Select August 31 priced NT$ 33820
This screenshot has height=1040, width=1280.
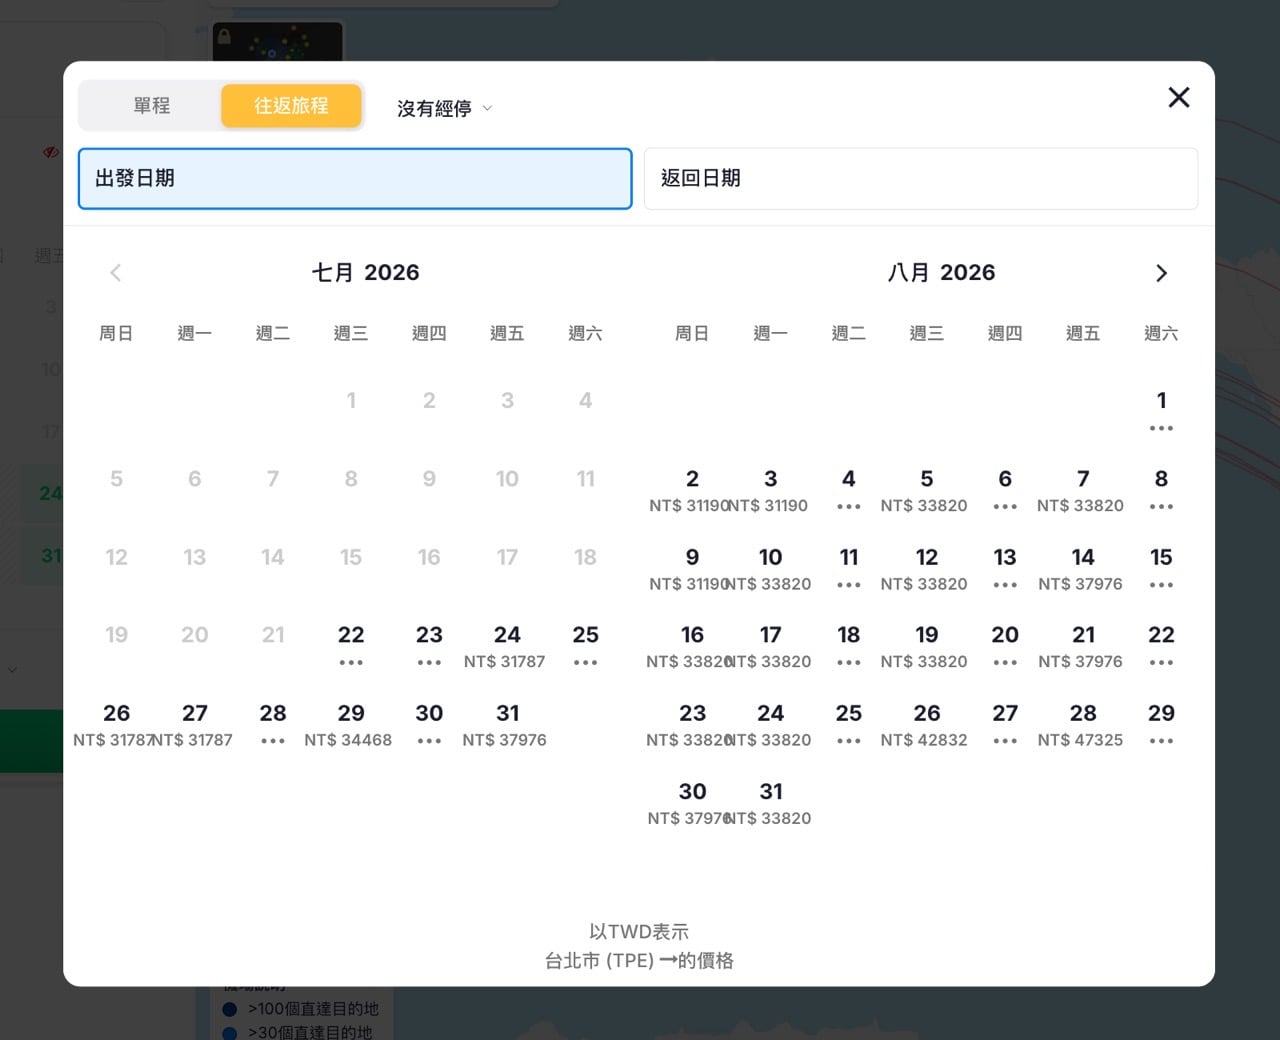point(770,803)
